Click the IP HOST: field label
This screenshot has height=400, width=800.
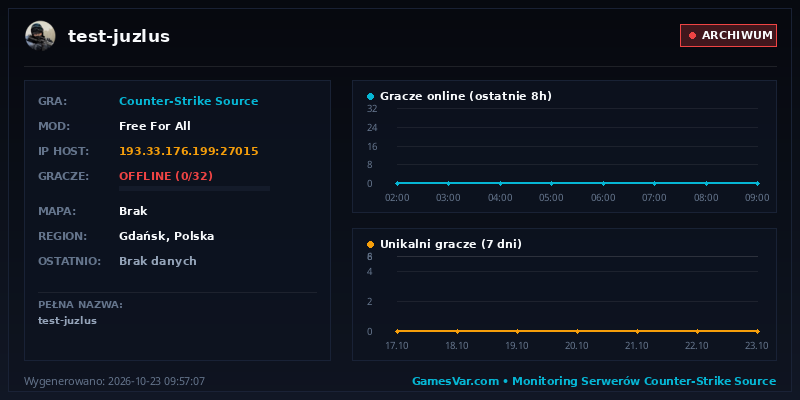[64, 151]
